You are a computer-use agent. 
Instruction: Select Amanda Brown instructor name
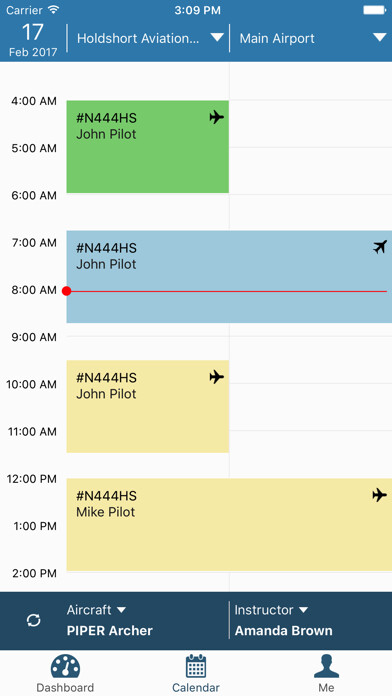click(283, 631)
